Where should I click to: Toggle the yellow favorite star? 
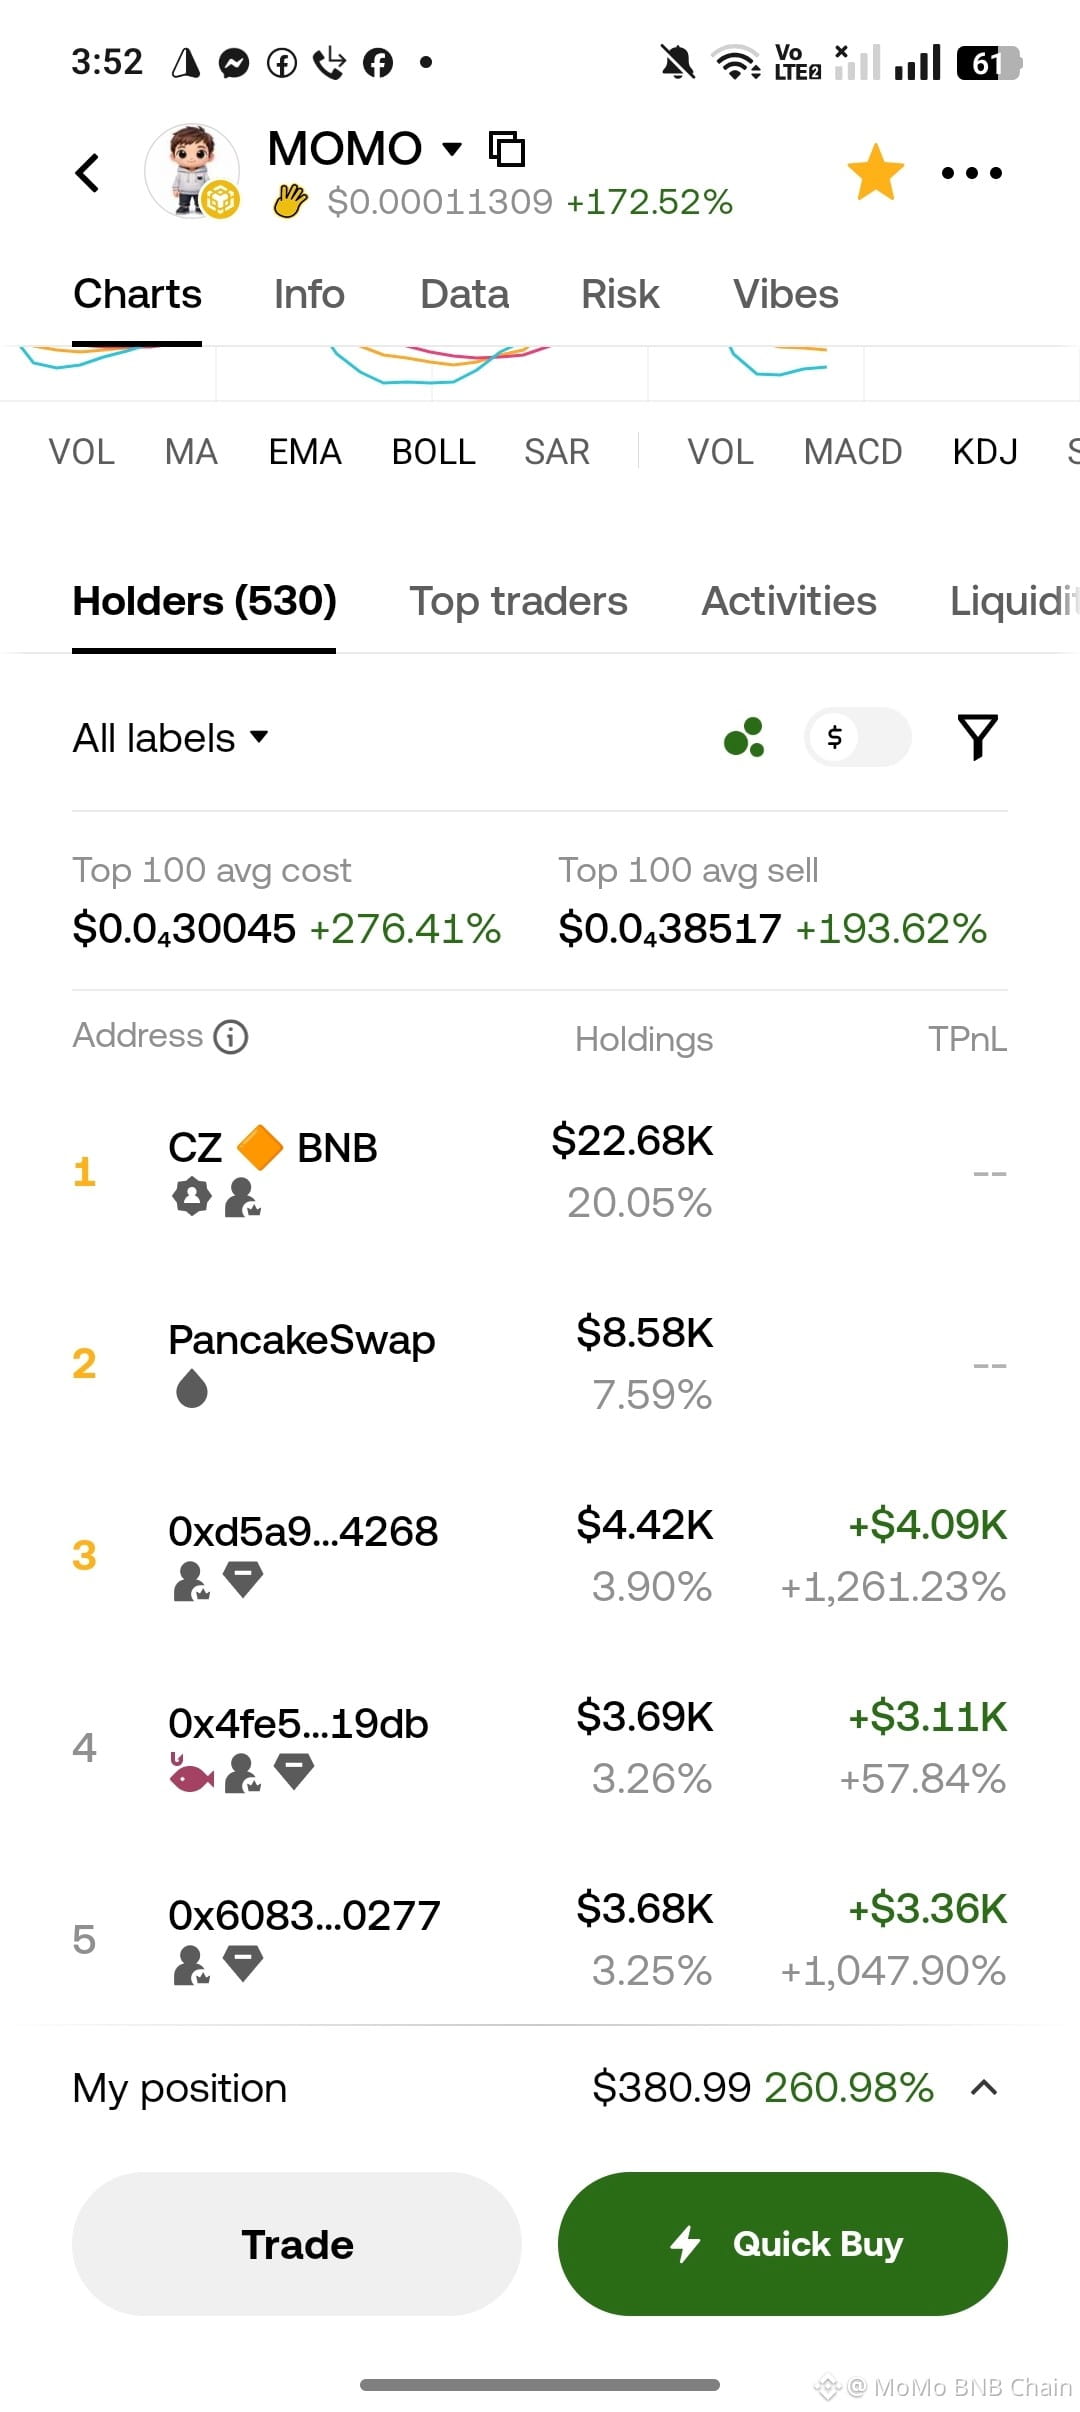(x=875, y=172)
